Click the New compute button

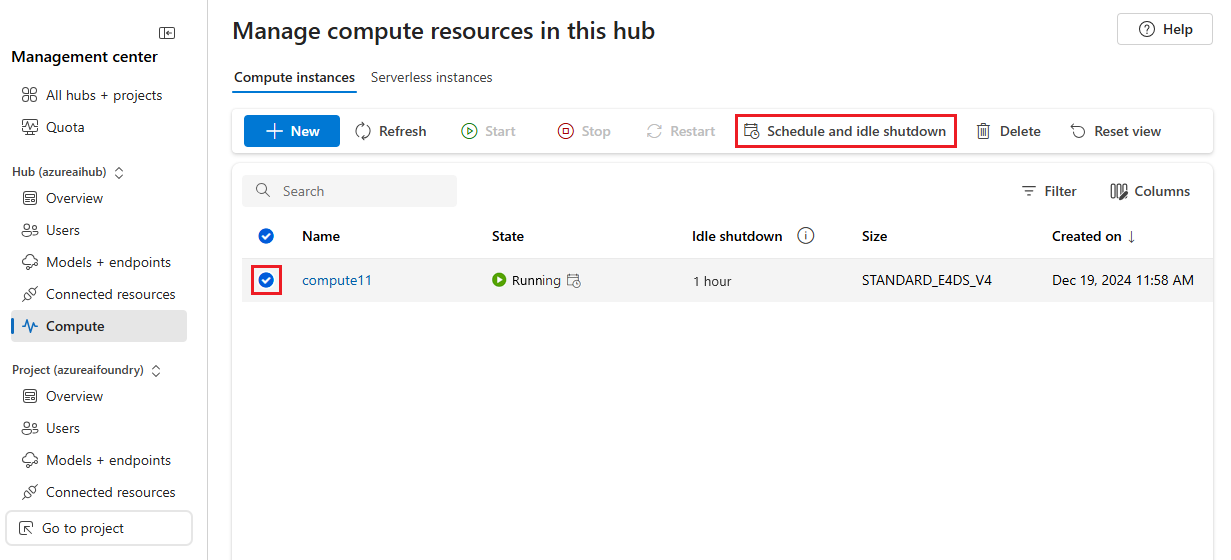(292, 131)
